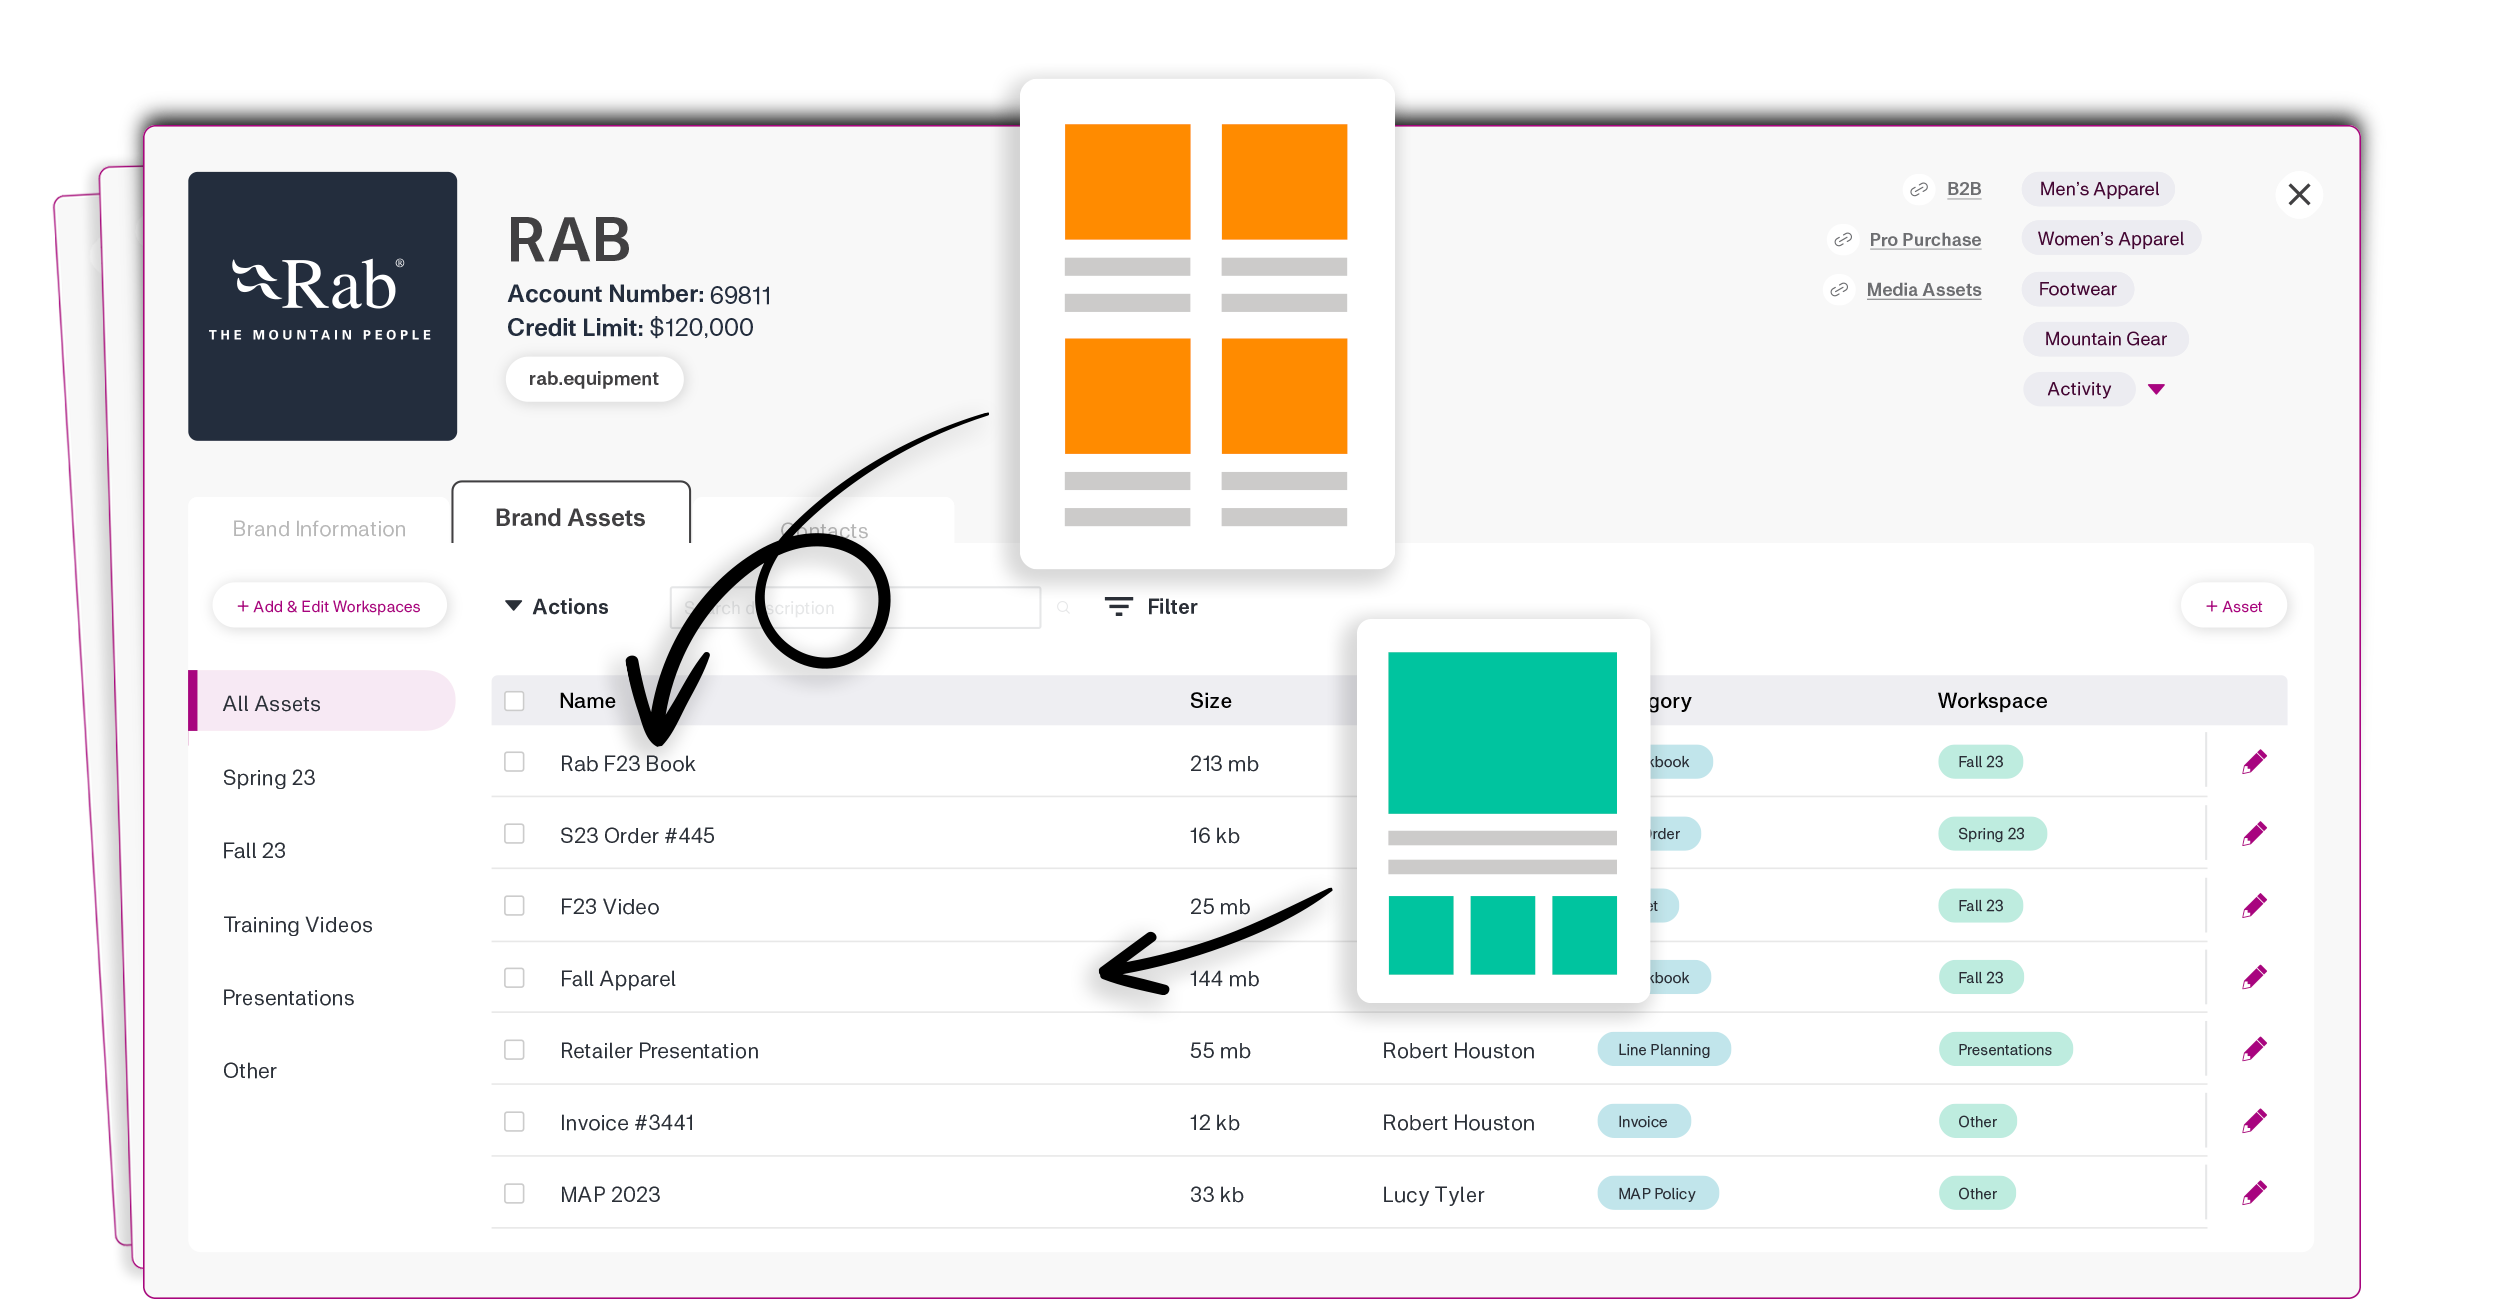Viewport: 2504px width, 1300px height.
Task: Toggle the checkbox for Fall Apparel
Action: point(515,975)
